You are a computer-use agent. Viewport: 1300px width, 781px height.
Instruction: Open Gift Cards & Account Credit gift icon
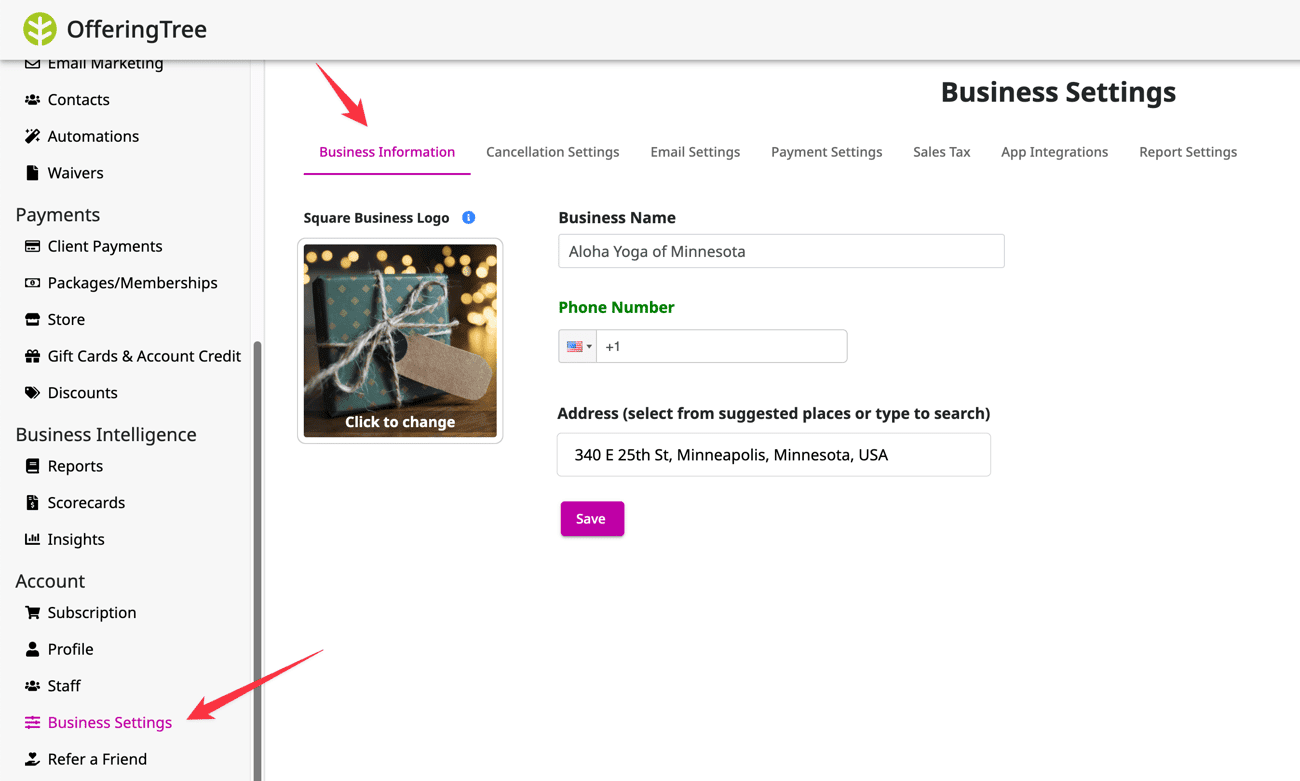(x=32, y=356)
